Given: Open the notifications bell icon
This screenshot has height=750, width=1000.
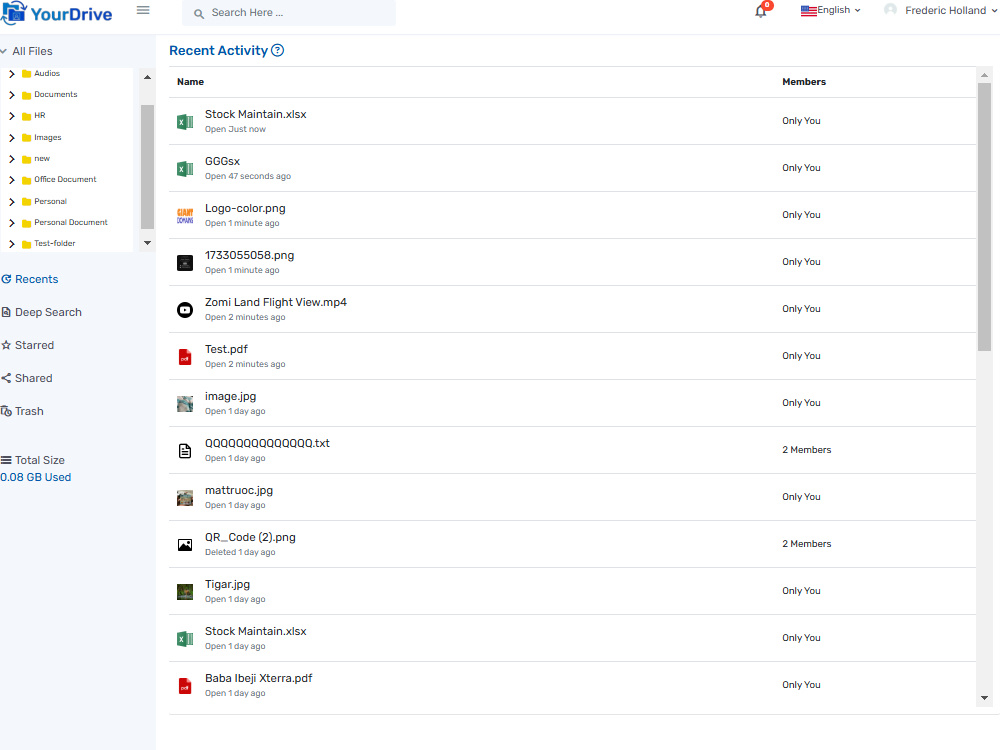Looking at the screenshot, I should click(x=760, y=11).
